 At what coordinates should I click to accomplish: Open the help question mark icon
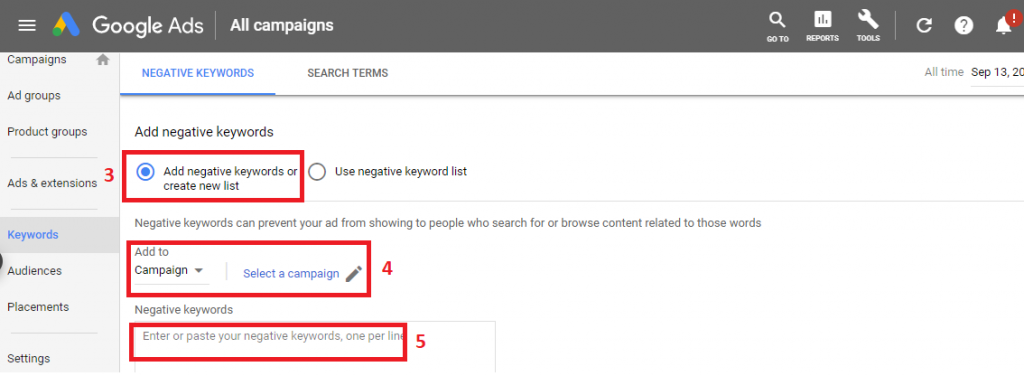963,25
